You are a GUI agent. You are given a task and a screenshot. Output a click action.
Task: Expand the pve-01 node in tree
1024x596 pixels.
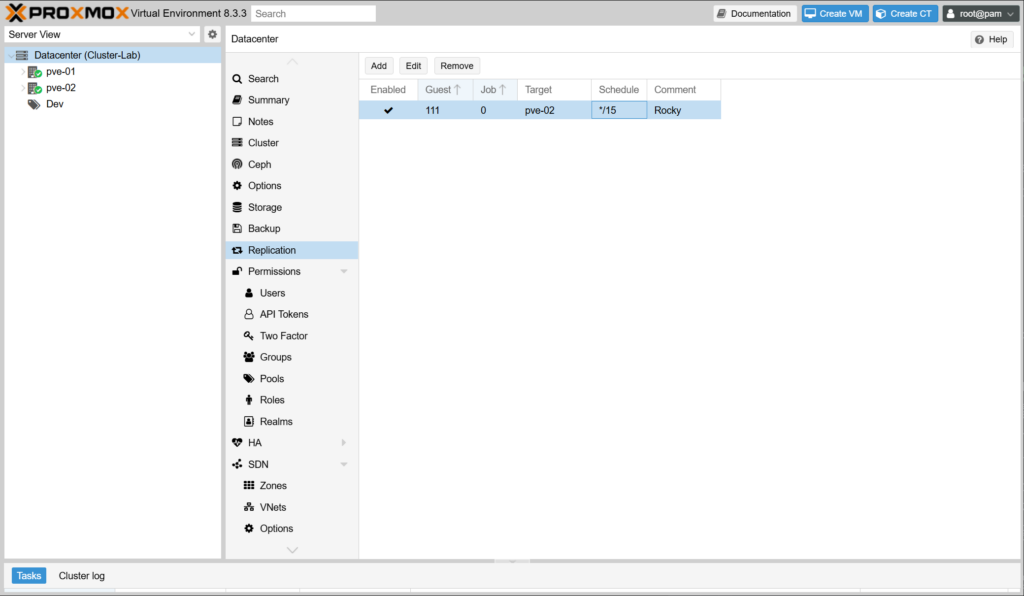click(23, 72)
